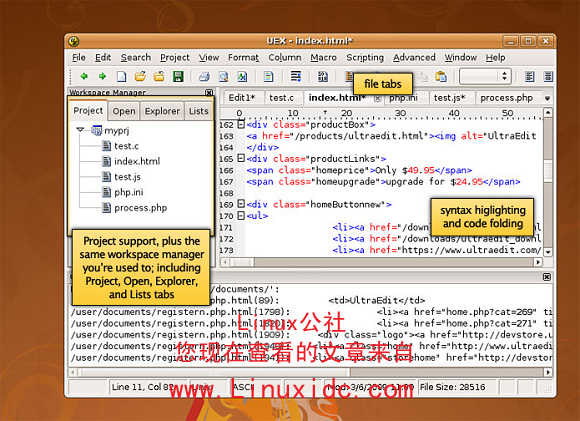The height and width of the screenshot is (421, 580).
Task: Click the toolbar icon right of Print Preview
Action: click(242, 76)
